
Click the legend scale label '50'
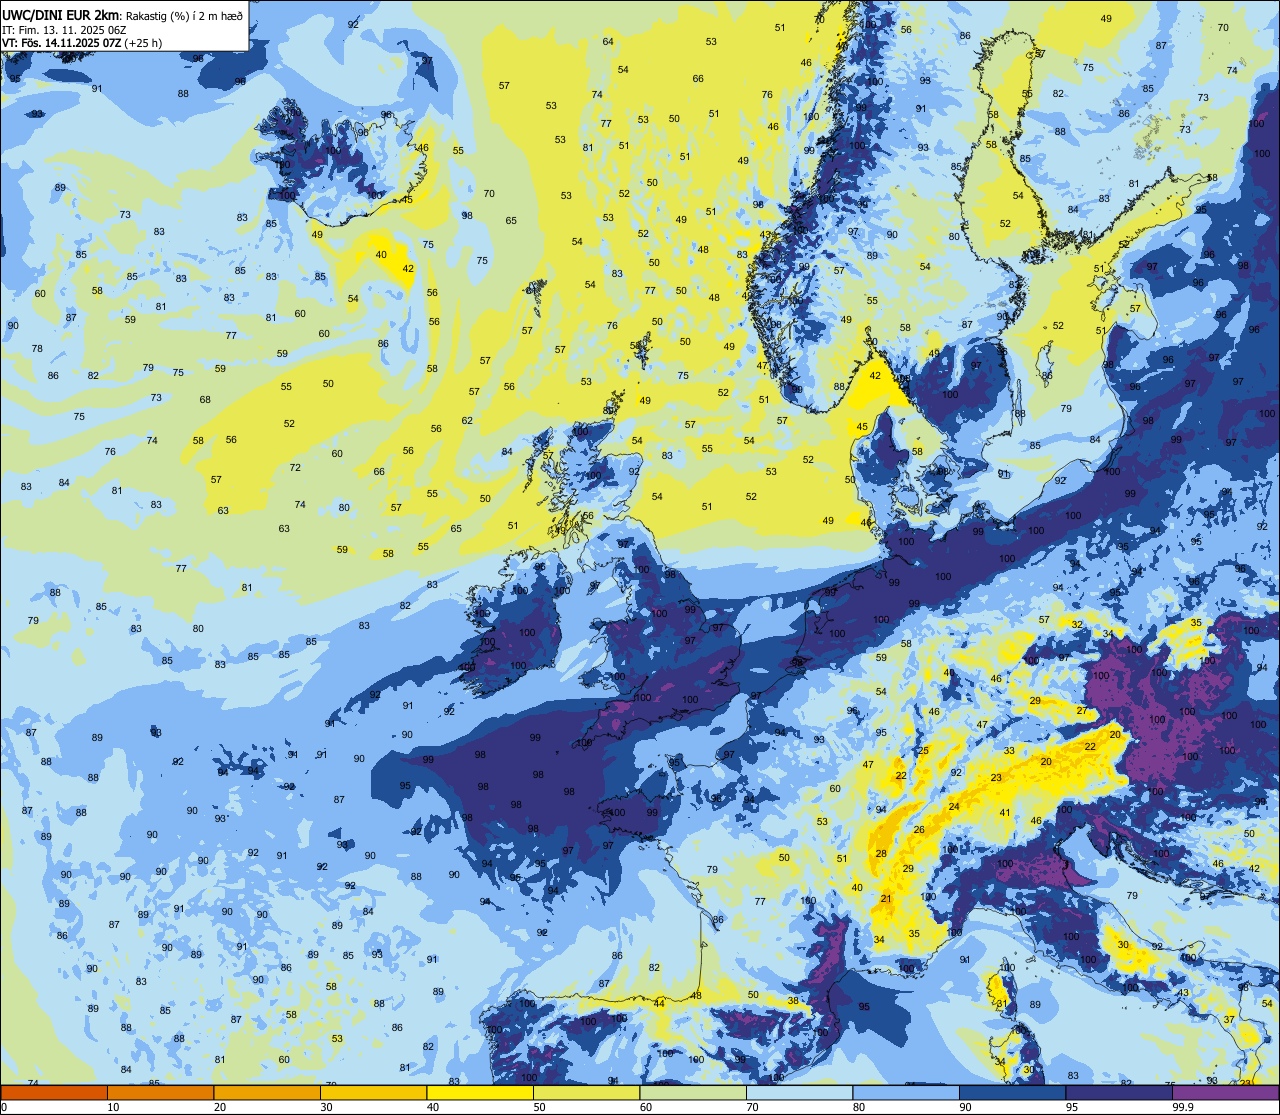tap(539, 1107)
